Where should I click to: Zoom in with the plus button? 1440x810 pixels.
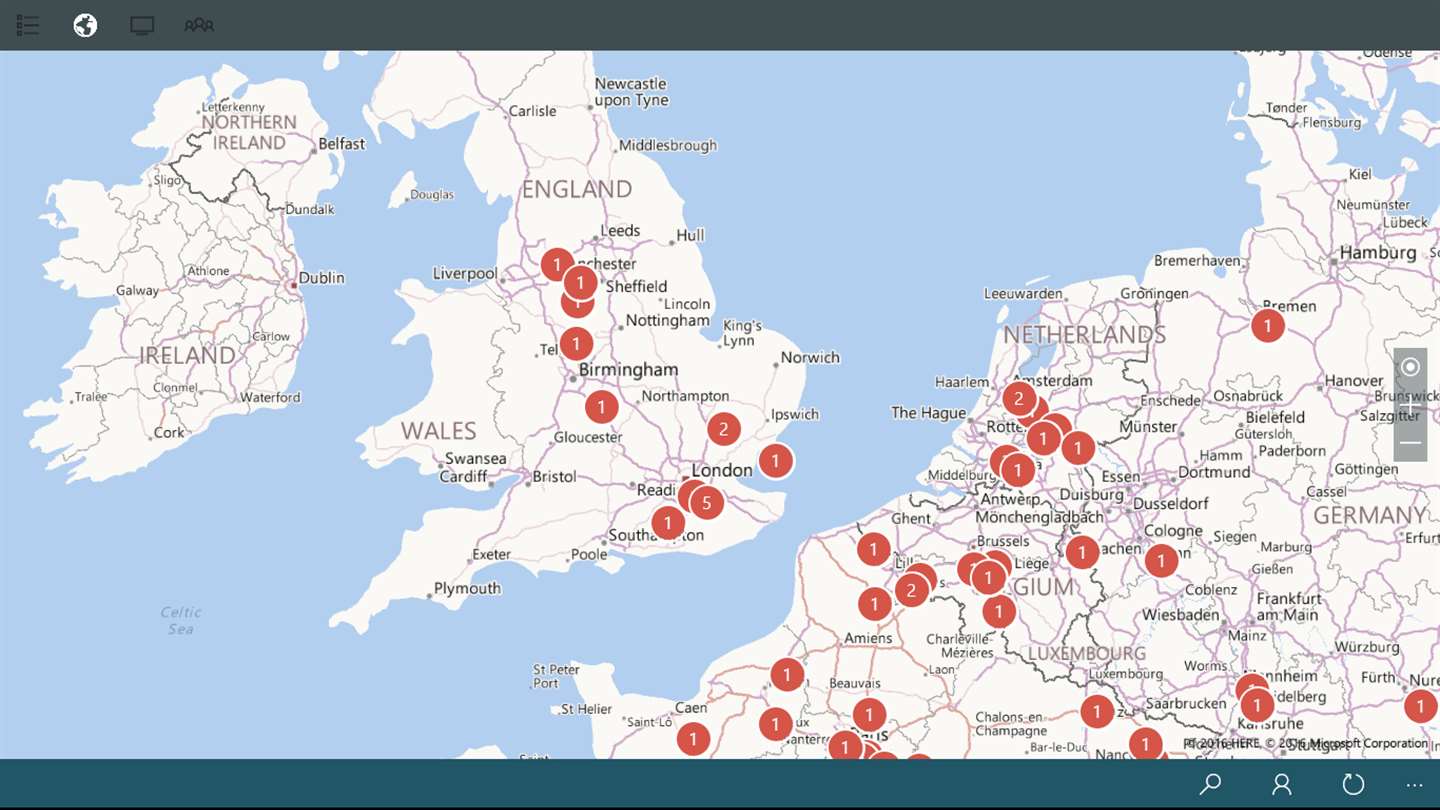point(1410,405)
